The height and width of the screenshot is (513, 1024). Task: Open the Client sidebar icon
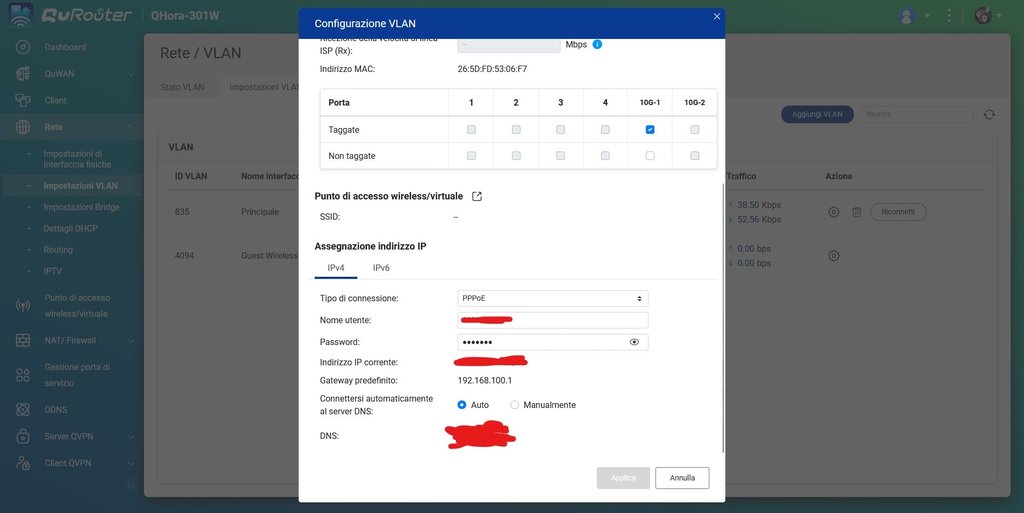coord(23,100)
